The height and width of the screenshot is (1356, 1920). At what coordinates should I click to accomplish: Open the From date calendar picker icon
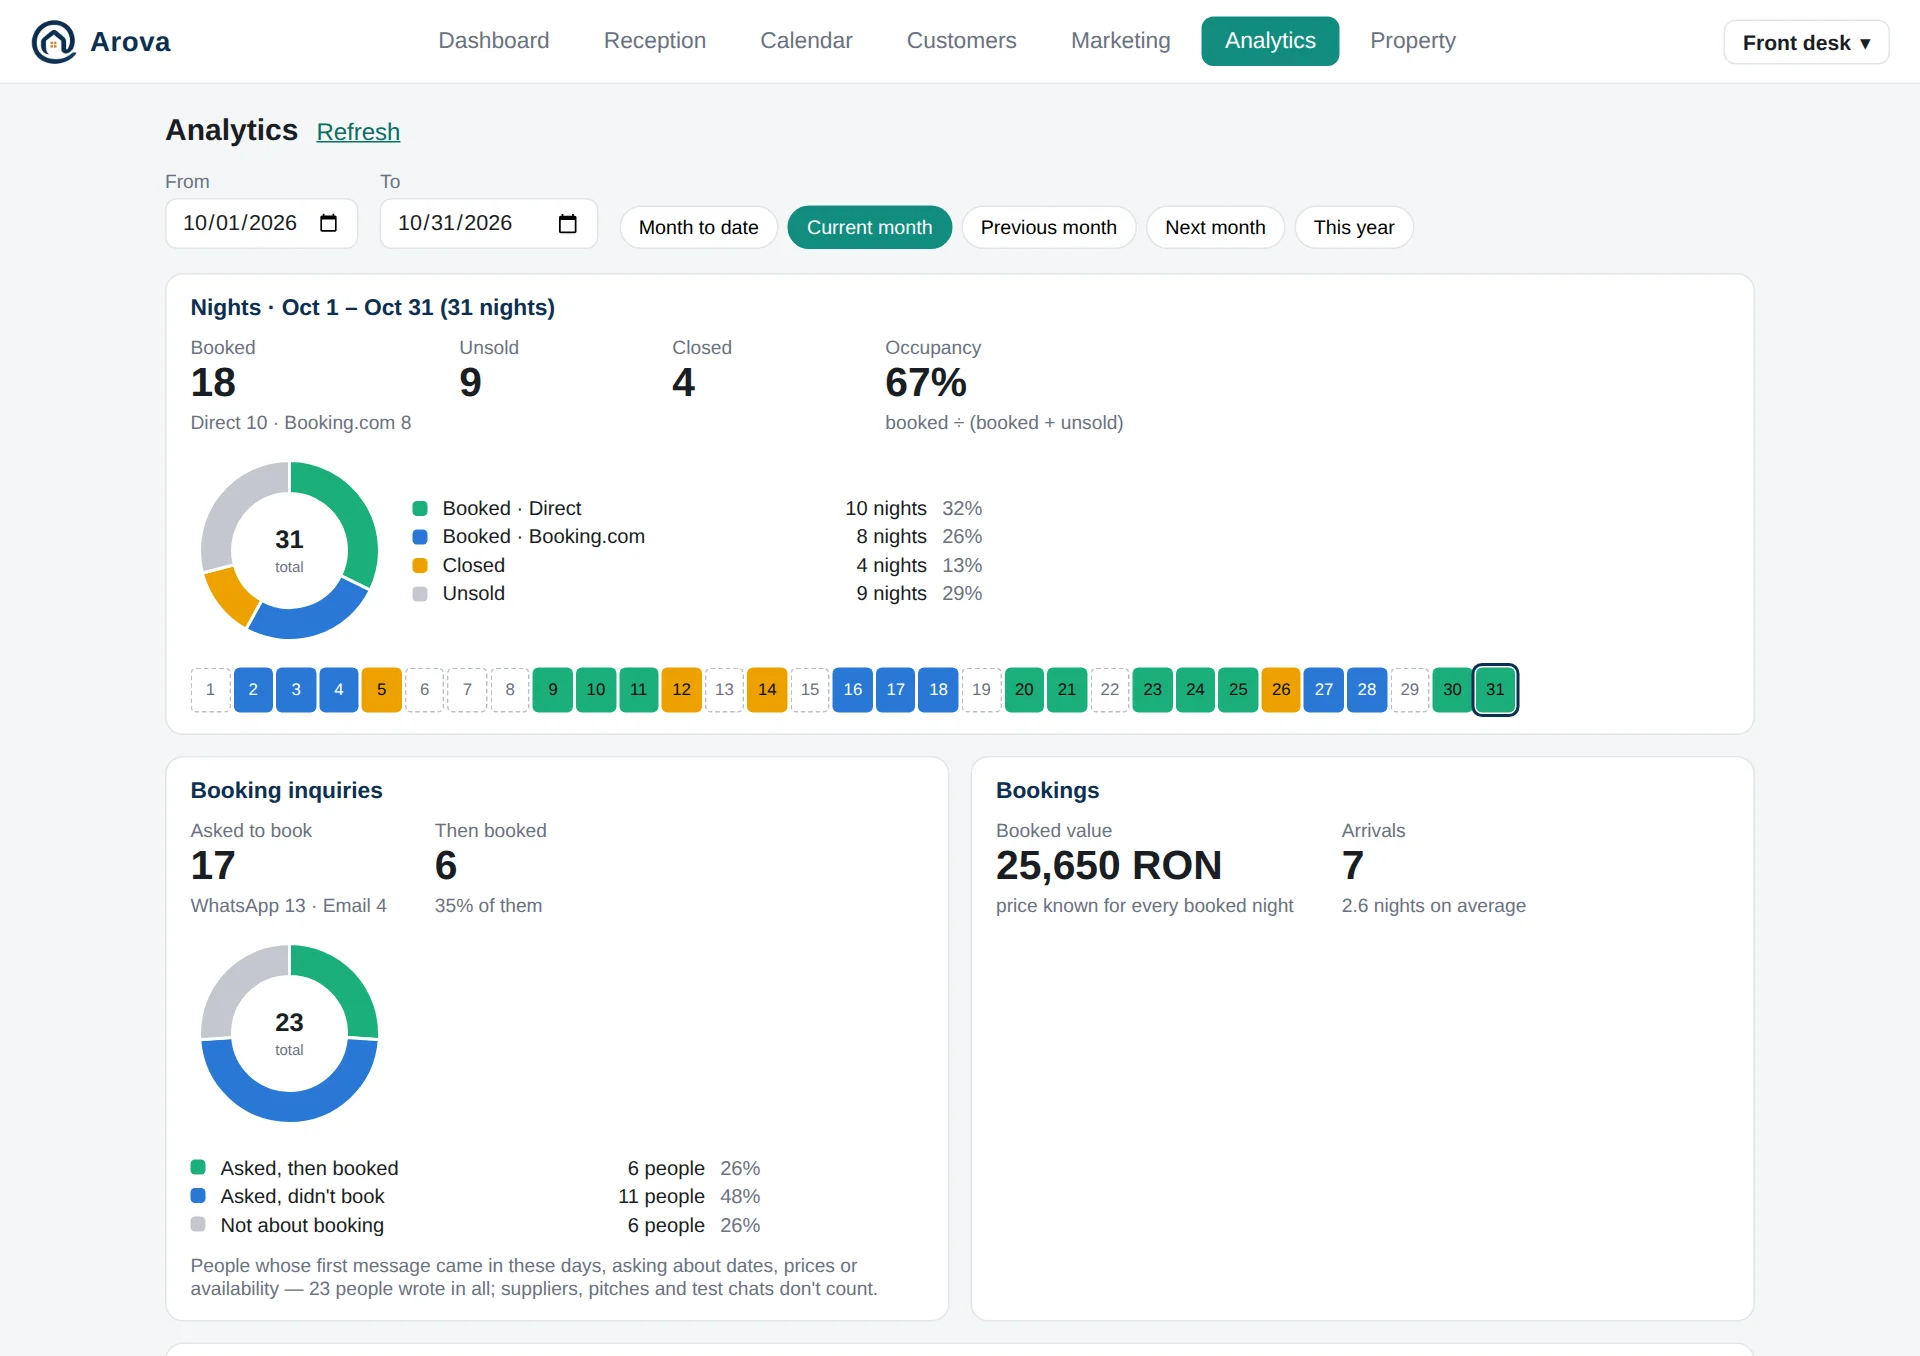coord(328,223)
